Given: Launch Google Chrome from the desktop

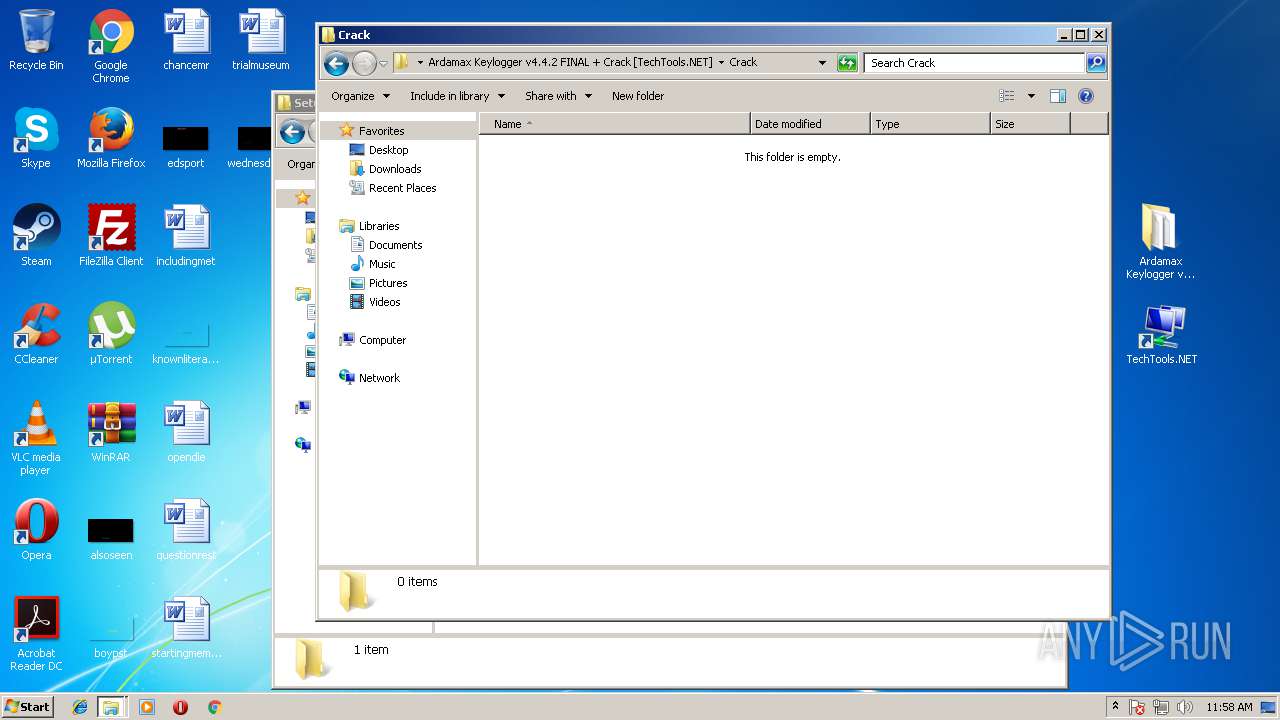Looking at the screenshot, I should (x=111, y=46).
